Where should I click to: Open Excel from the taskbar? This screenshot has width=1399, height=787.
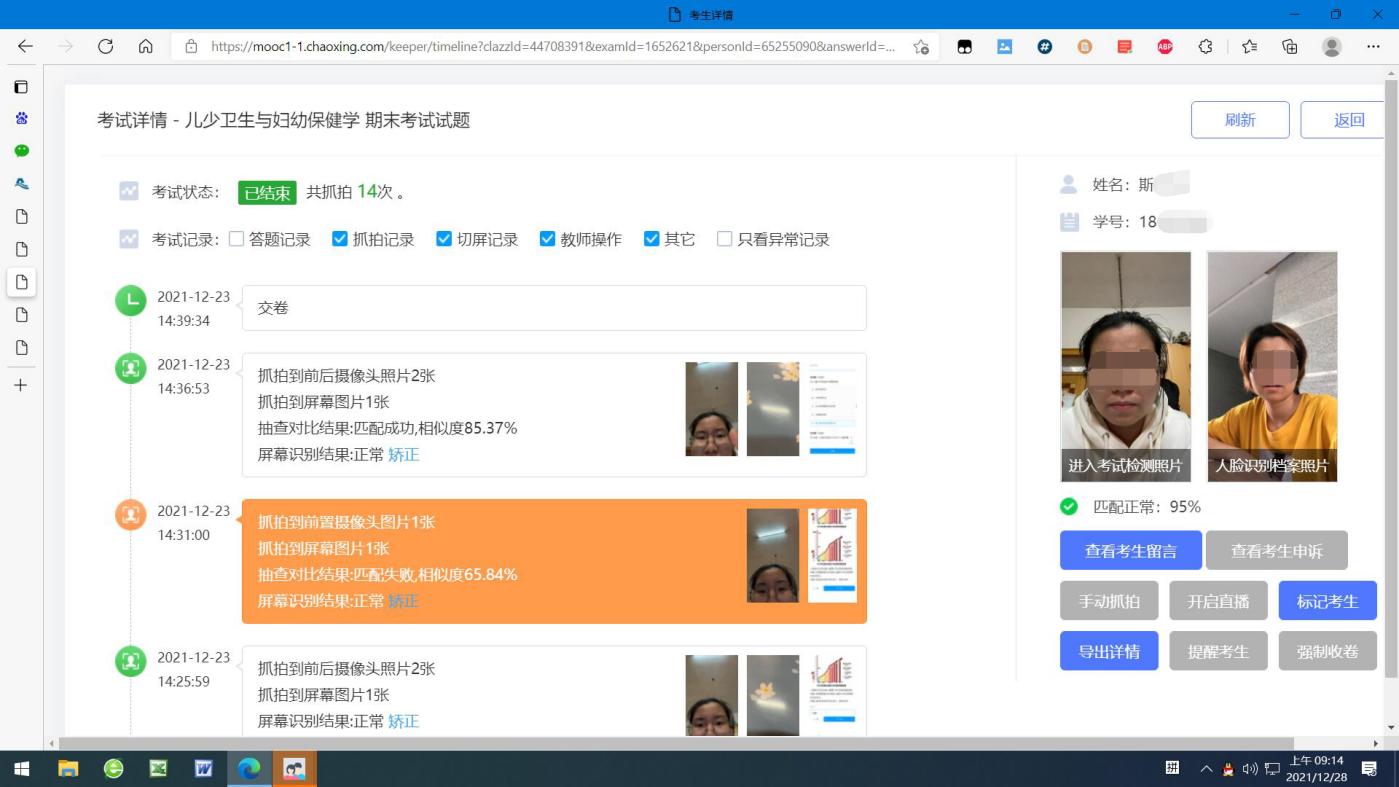(x=158, y=768)
